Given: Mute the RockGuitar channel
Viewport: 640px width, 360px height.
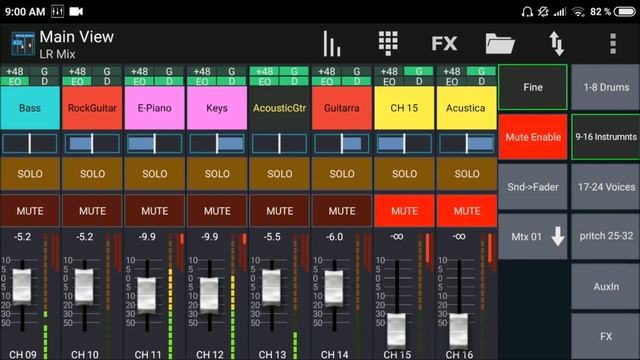Looking at the screenshot, I should (x=92, y=211).
